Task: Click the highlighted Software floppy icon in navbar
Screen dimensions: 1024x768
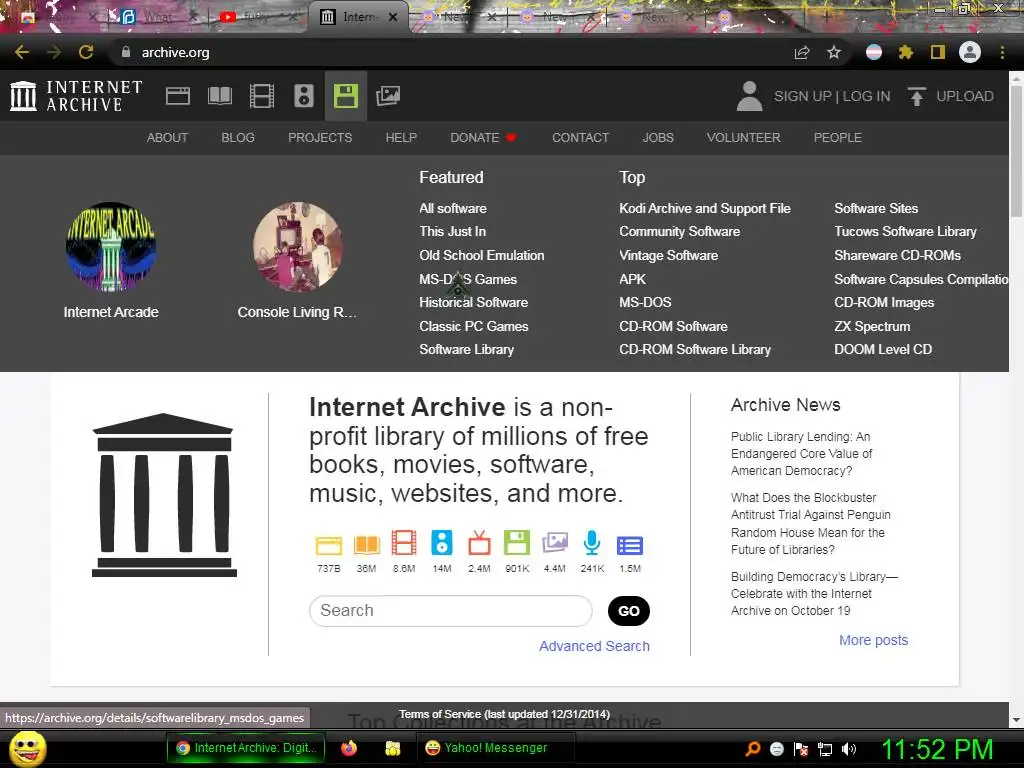Action: coord(345,96)
